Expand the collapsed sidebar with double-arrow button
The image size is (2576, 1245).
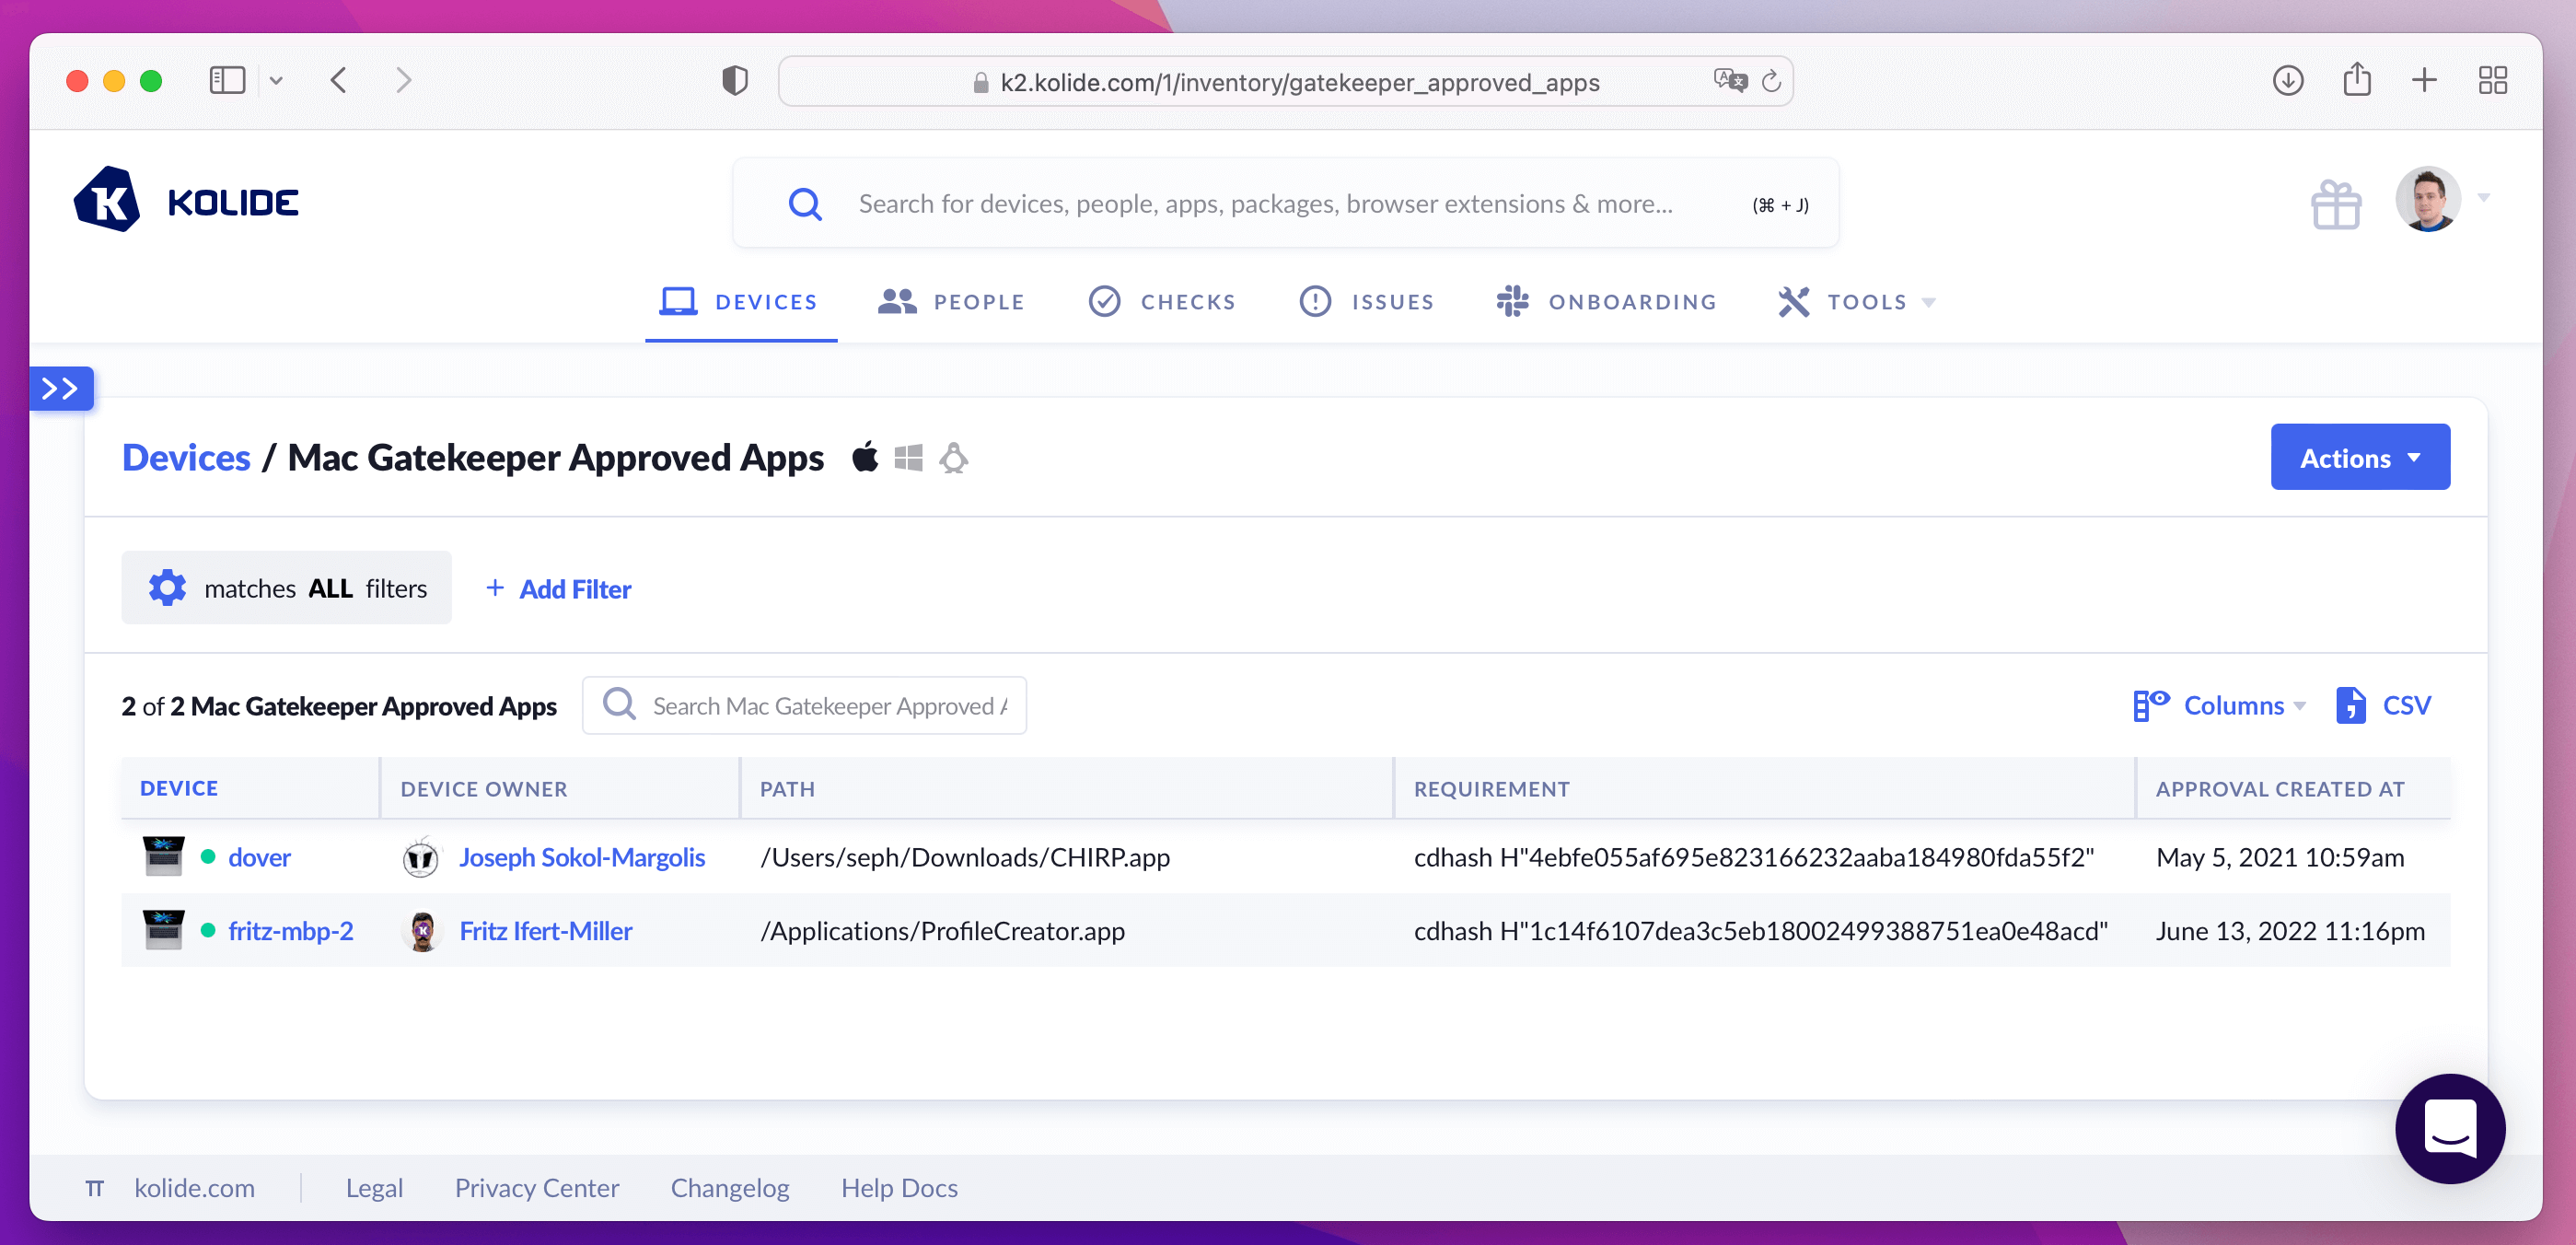pyautogui.click(x=61, y=388)
